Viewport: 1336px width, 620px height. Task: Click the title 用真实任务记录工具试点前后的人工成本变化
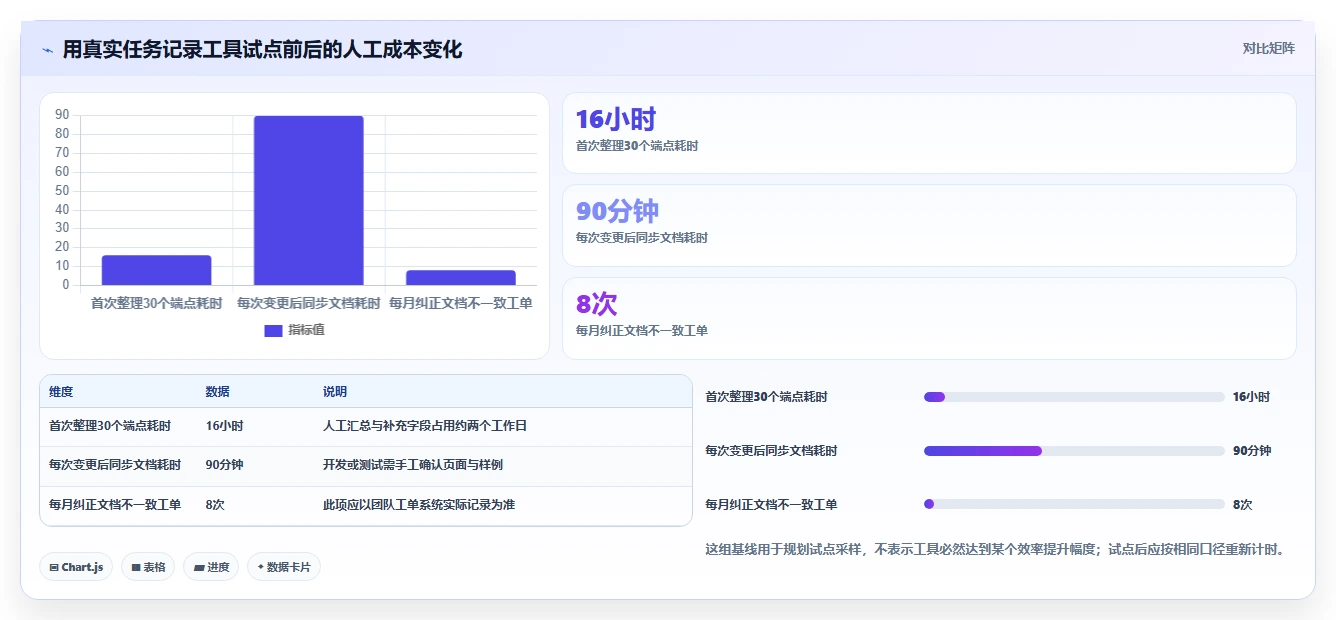[262, 49]
